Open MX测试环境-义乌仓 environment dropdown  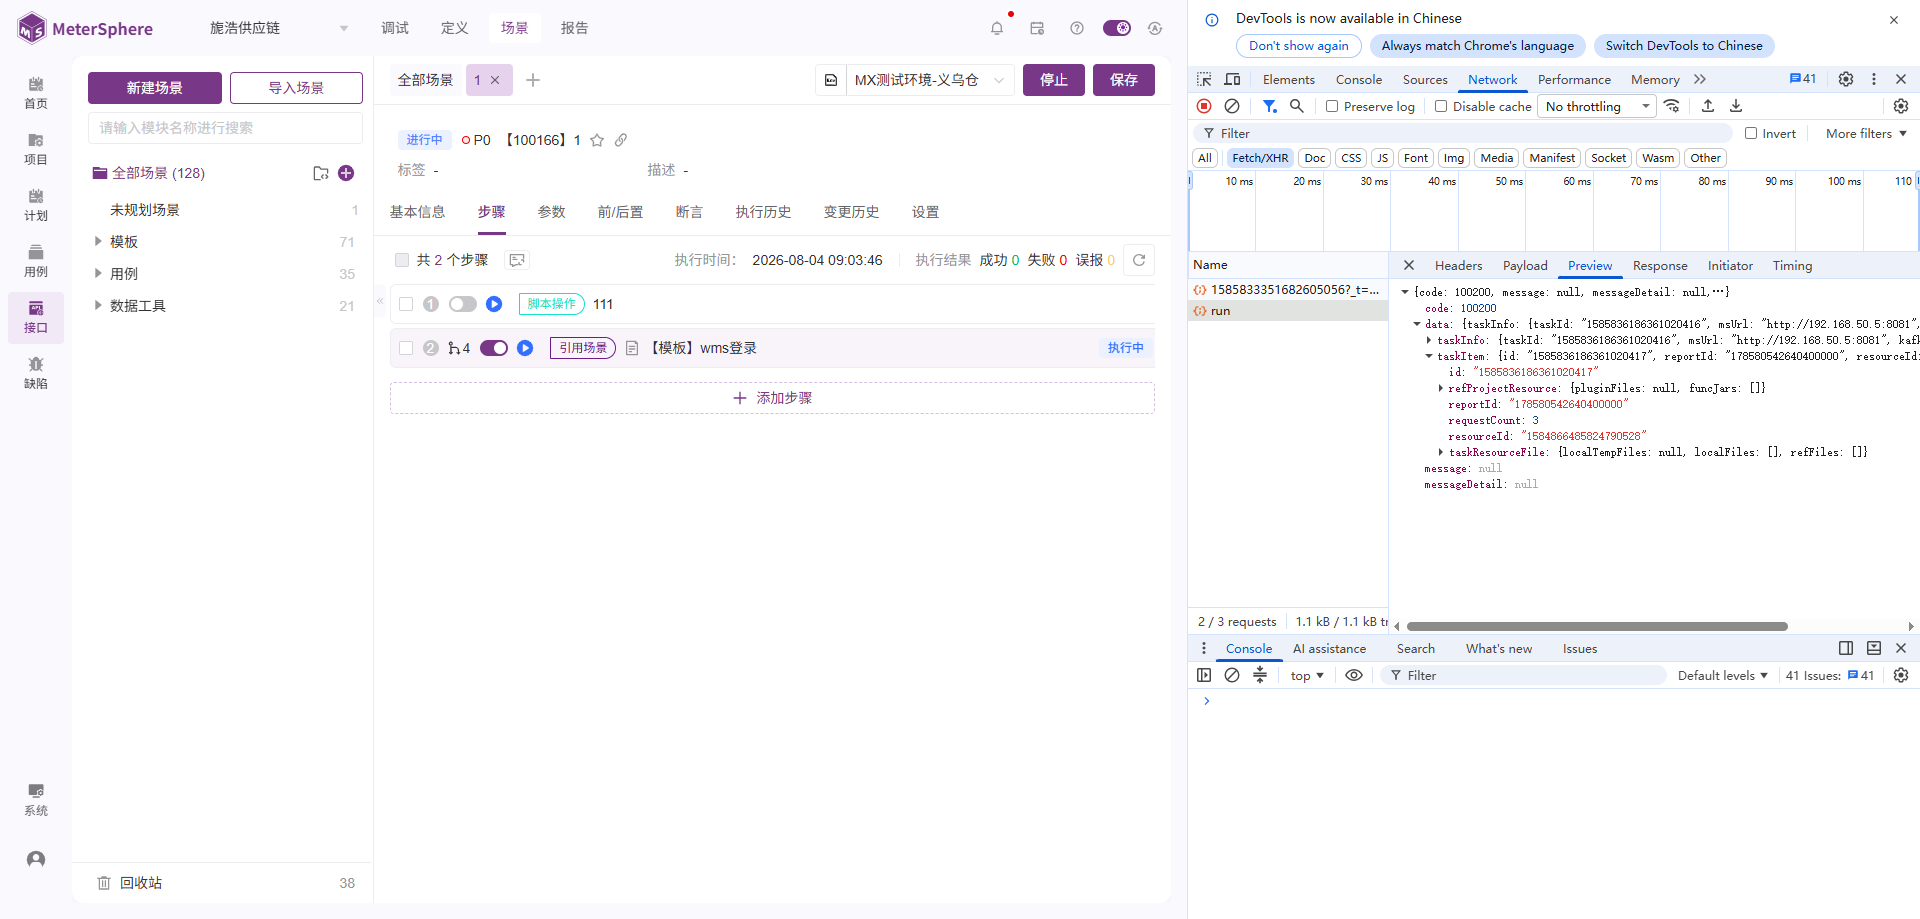click(930, 80)
